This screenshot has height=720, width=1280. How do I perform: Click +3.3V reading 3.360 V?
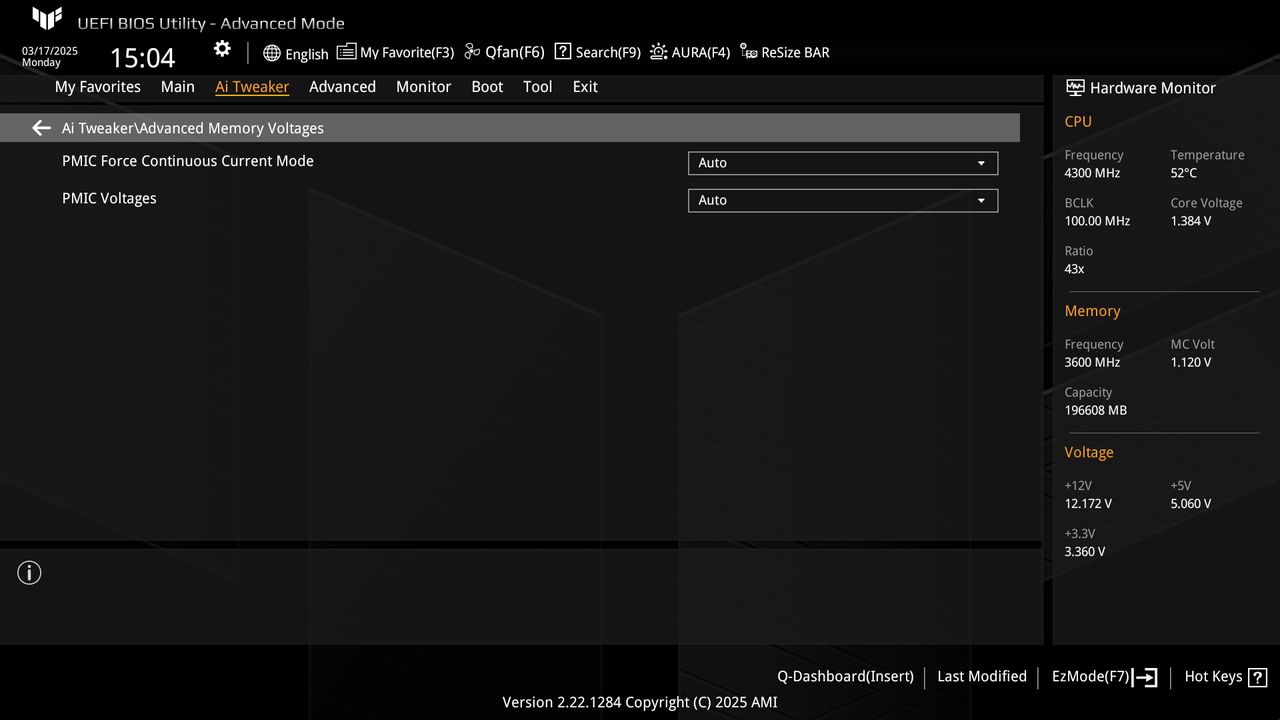[x=1085, y=551]
